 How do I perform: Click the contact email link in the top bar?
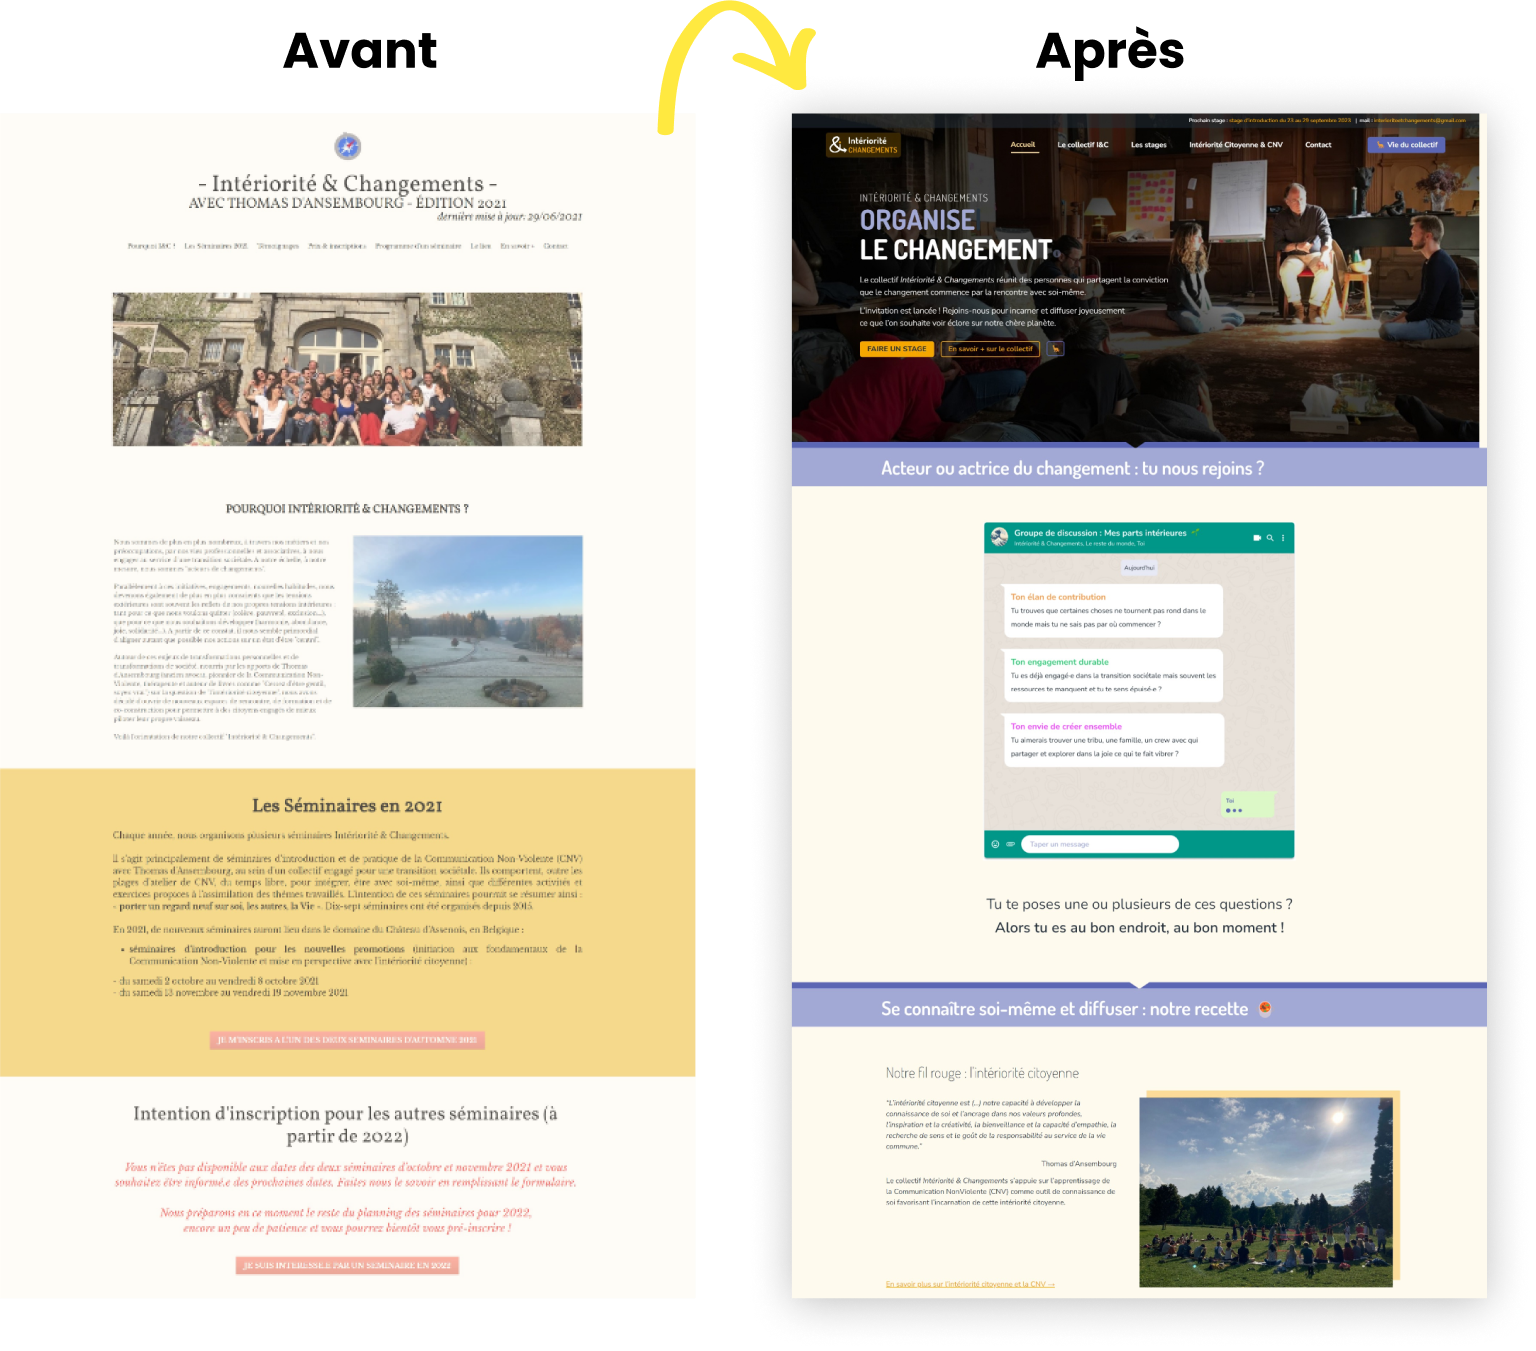1419,120
